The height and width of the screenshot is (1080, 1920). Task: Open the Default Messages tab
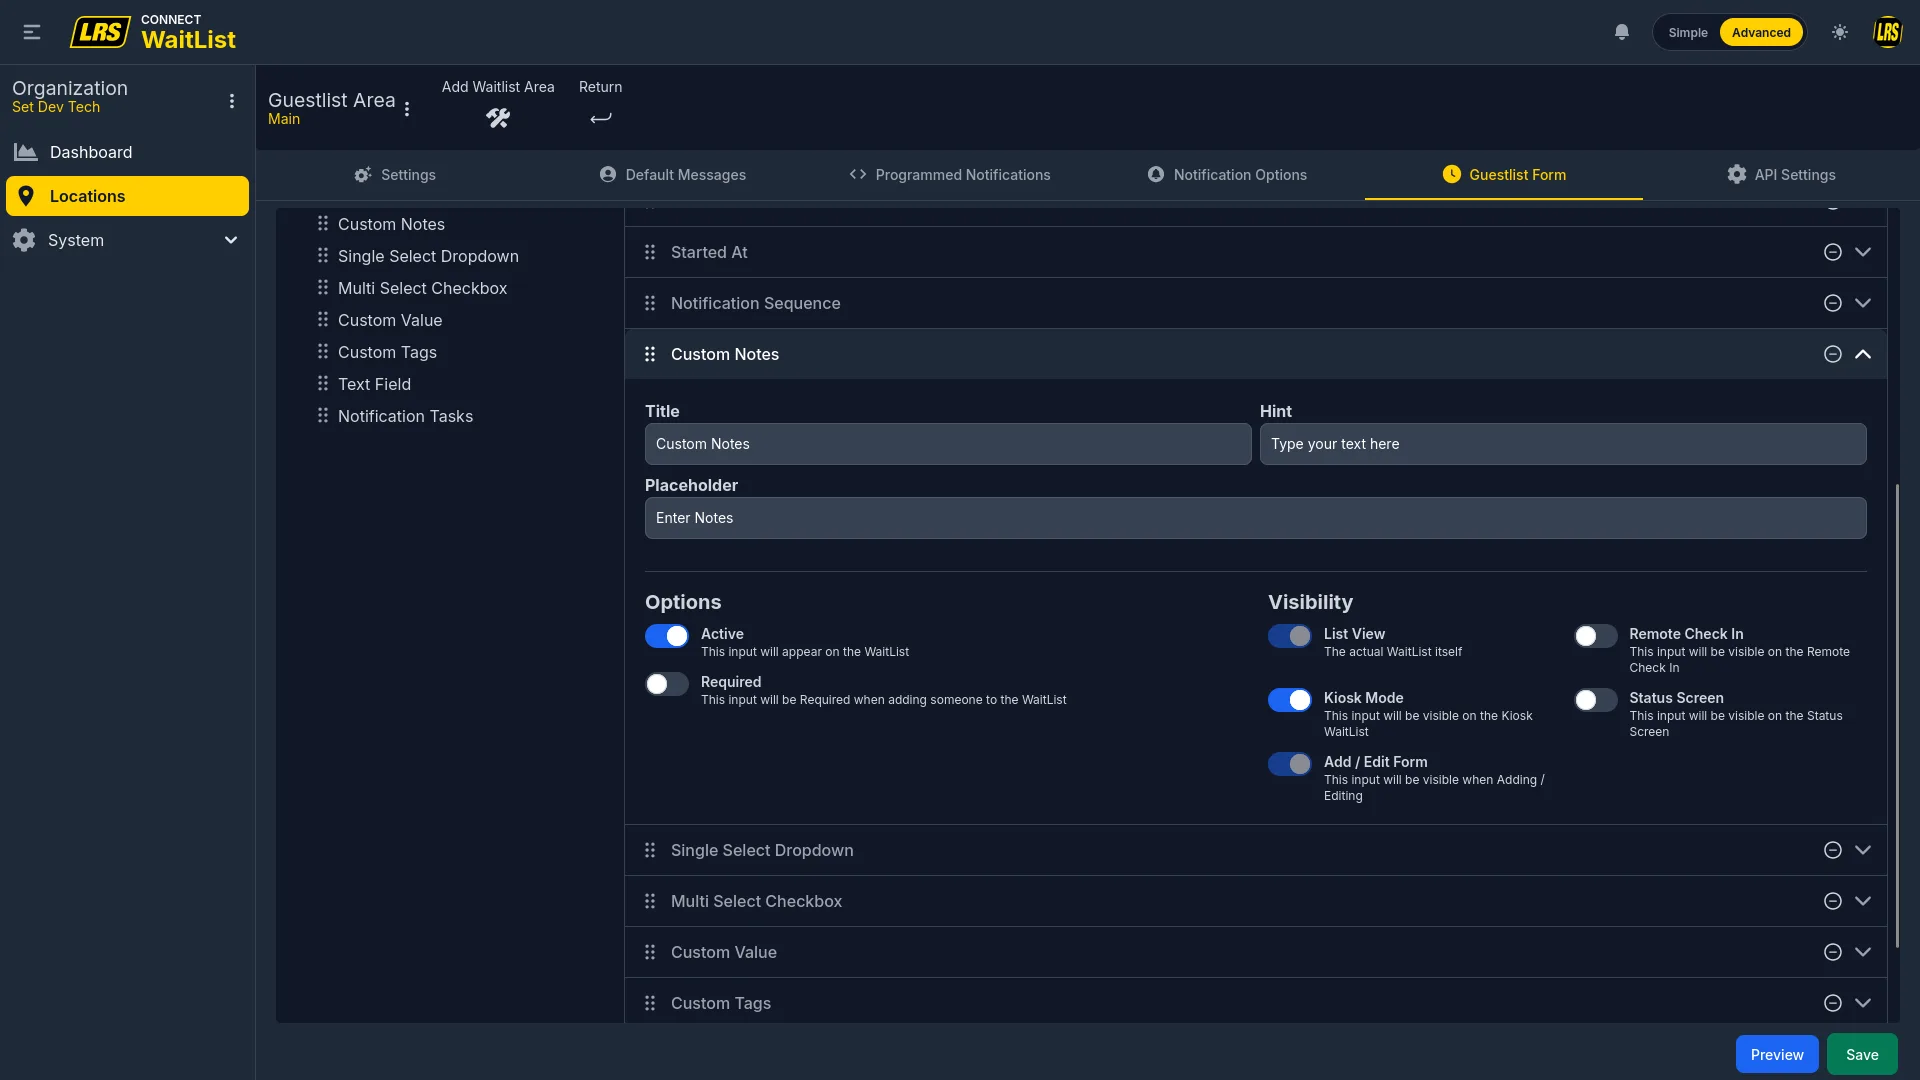[x=672, y=175]
